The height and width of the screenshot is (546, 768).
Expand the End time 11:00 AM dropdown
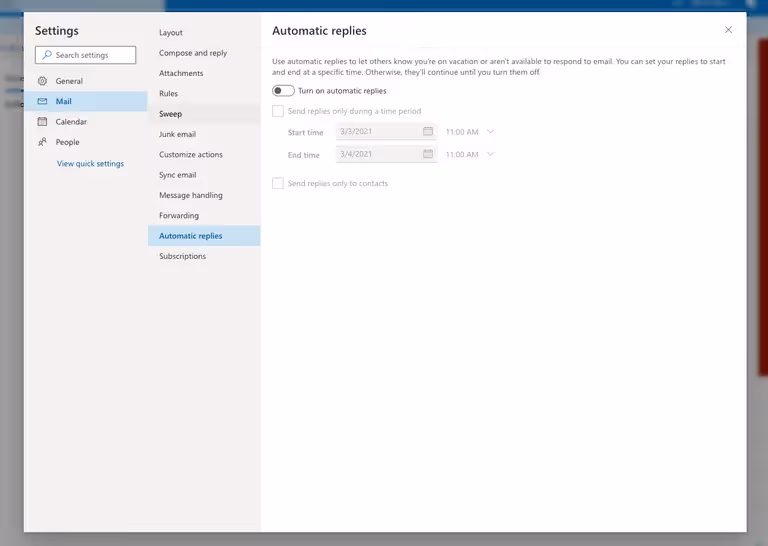pos(490,155)
